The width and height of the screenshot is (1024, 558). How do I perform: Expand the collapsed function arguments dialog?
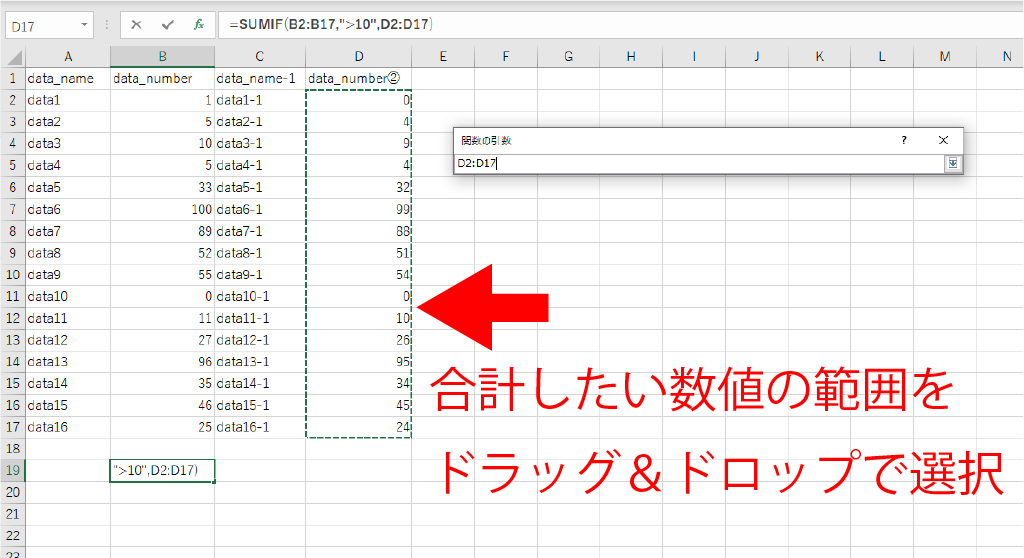coord(953,163)
